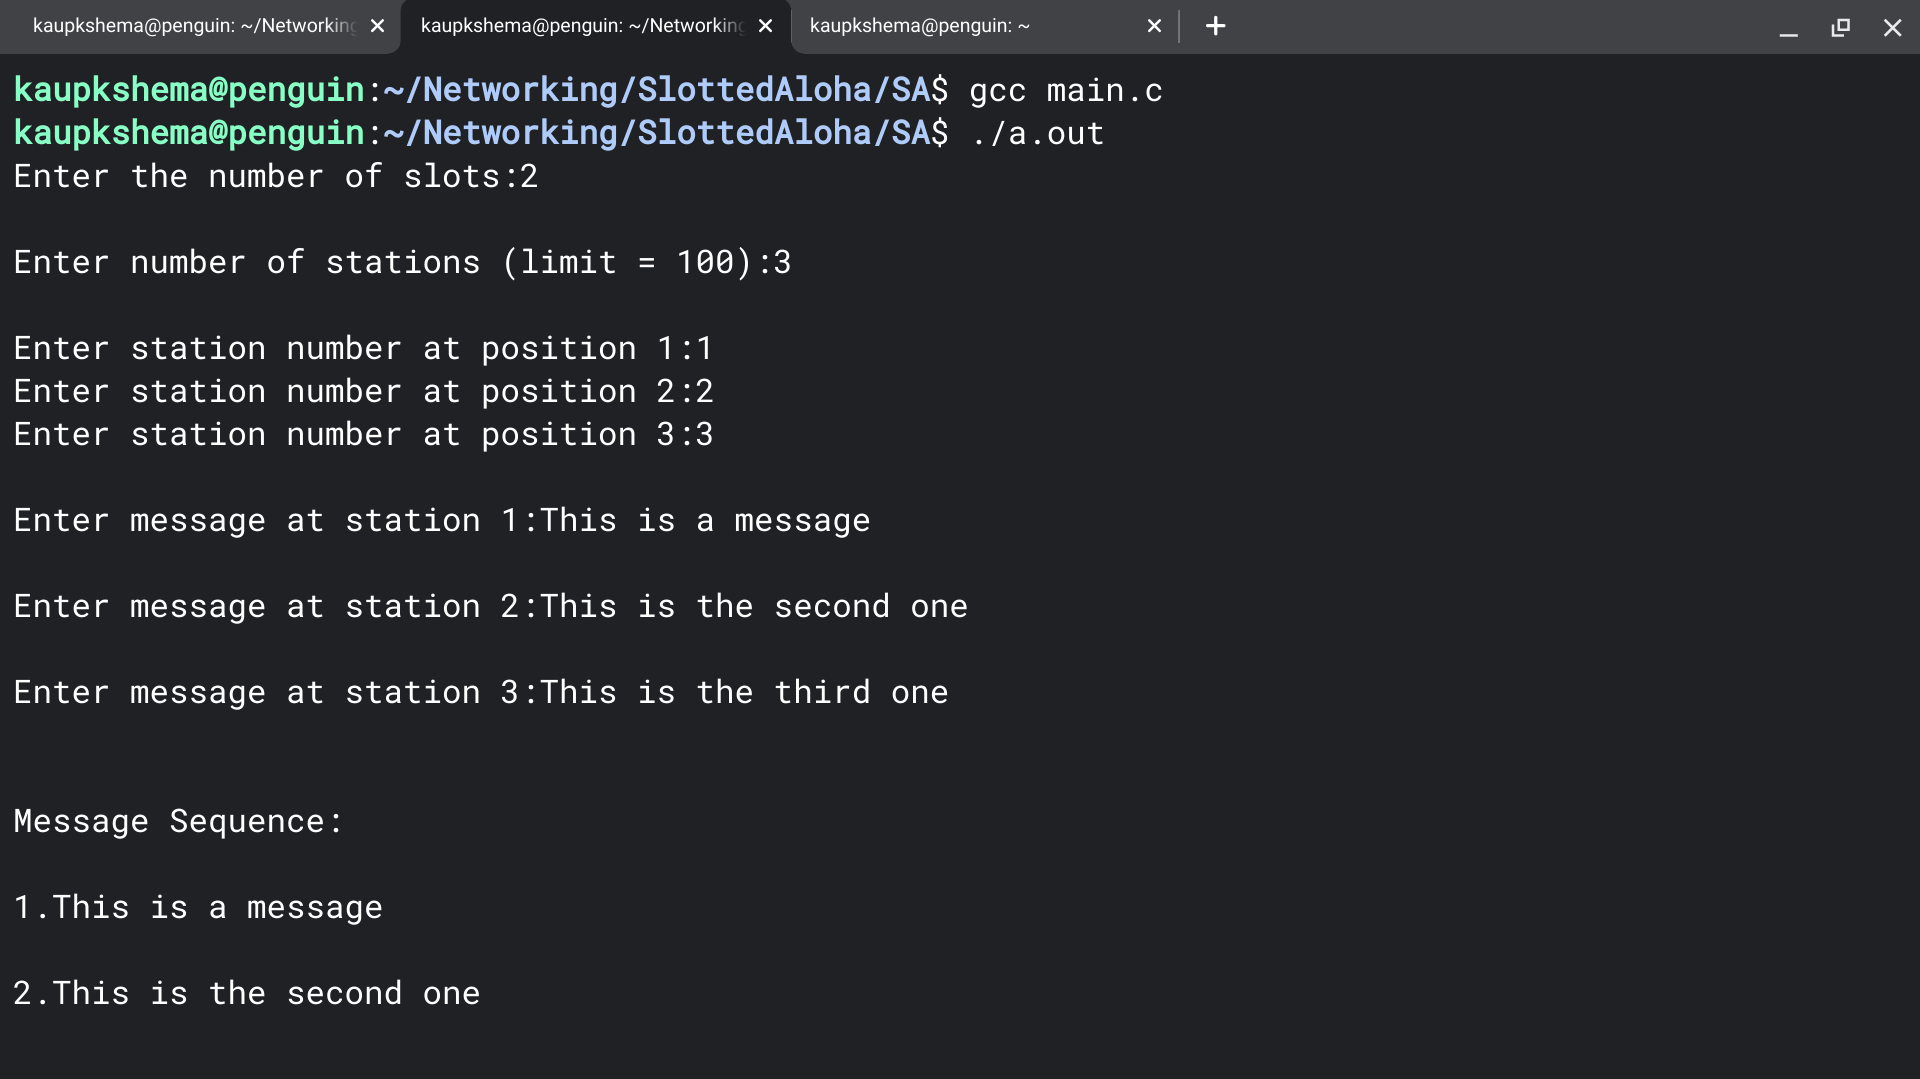Restore down the terminal window
The height and width of the screenshot is (1079, 1920).
pos(1840,28)
